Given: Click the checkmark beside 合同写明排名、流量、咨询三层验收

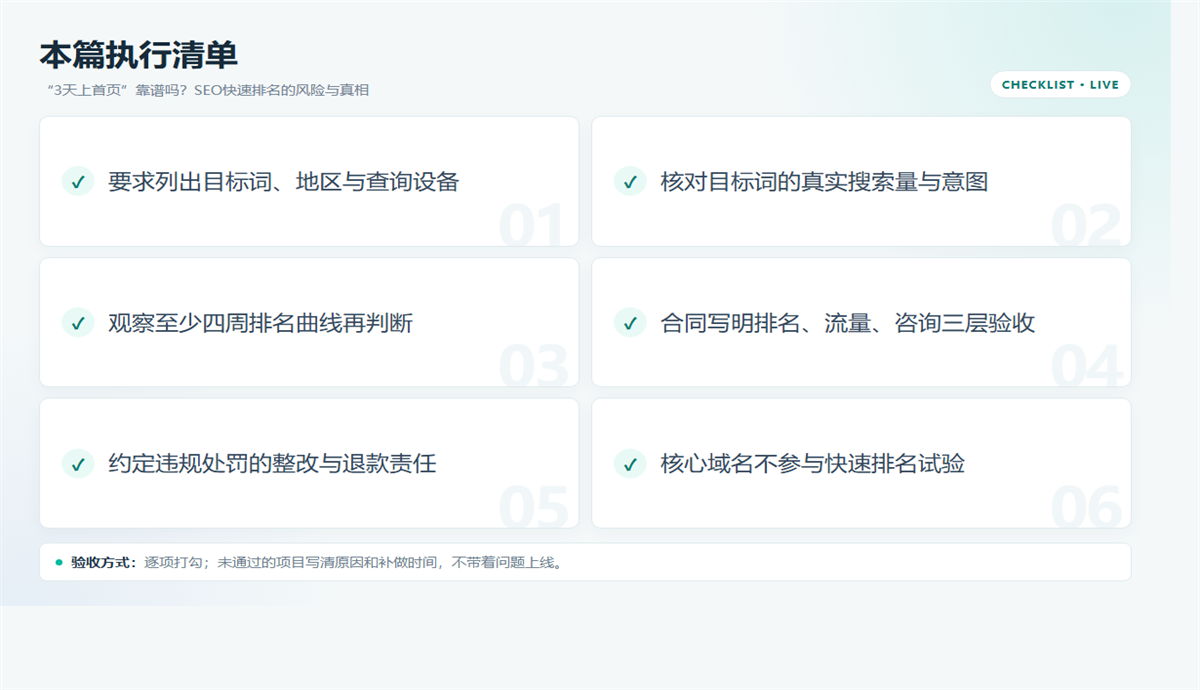Looking at the screenshot, I should [x=630, y=322].
